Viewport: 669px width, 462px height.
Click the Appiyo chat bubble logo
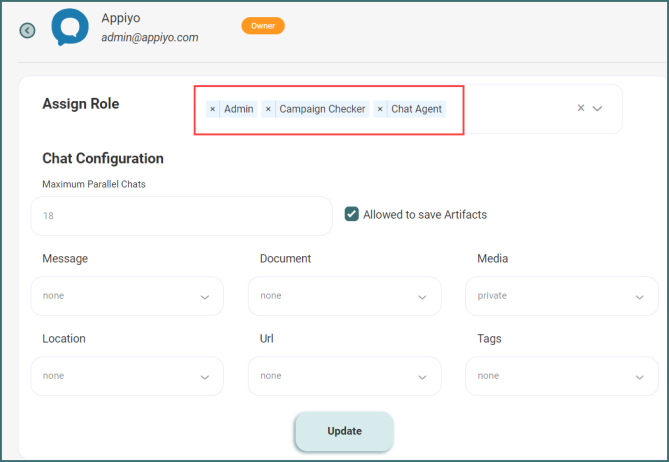coord(70,27)
